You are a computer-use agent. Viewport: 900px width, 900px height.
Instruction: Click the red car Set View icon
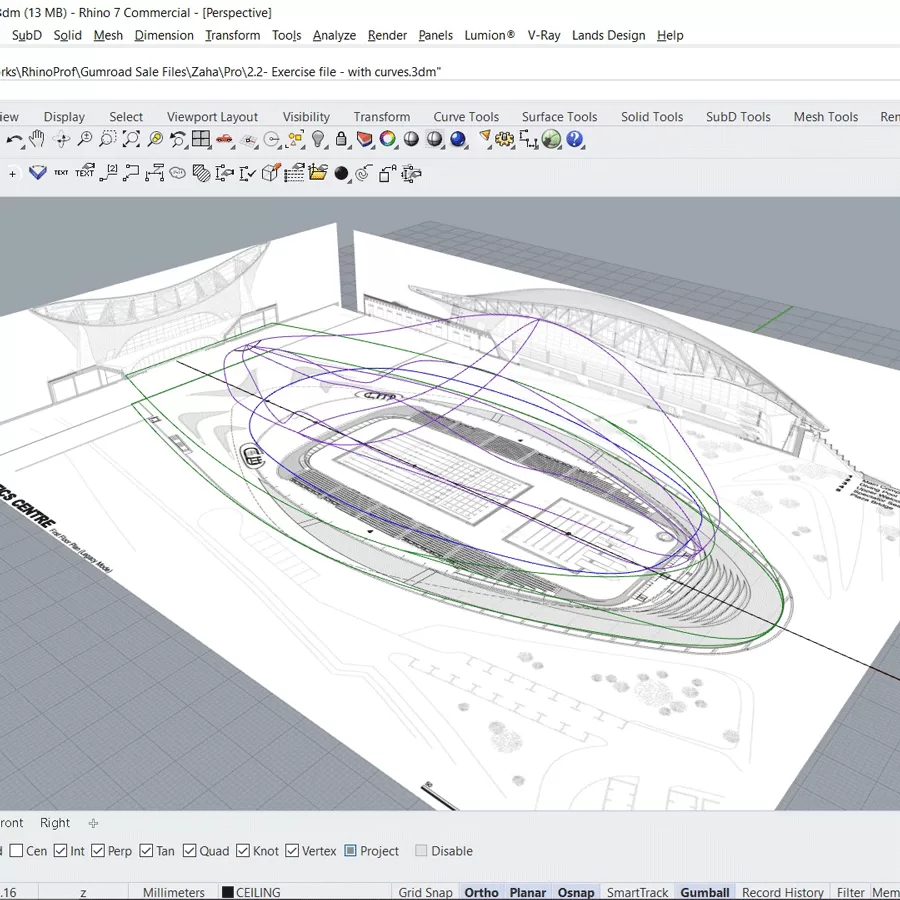point(224,139)
